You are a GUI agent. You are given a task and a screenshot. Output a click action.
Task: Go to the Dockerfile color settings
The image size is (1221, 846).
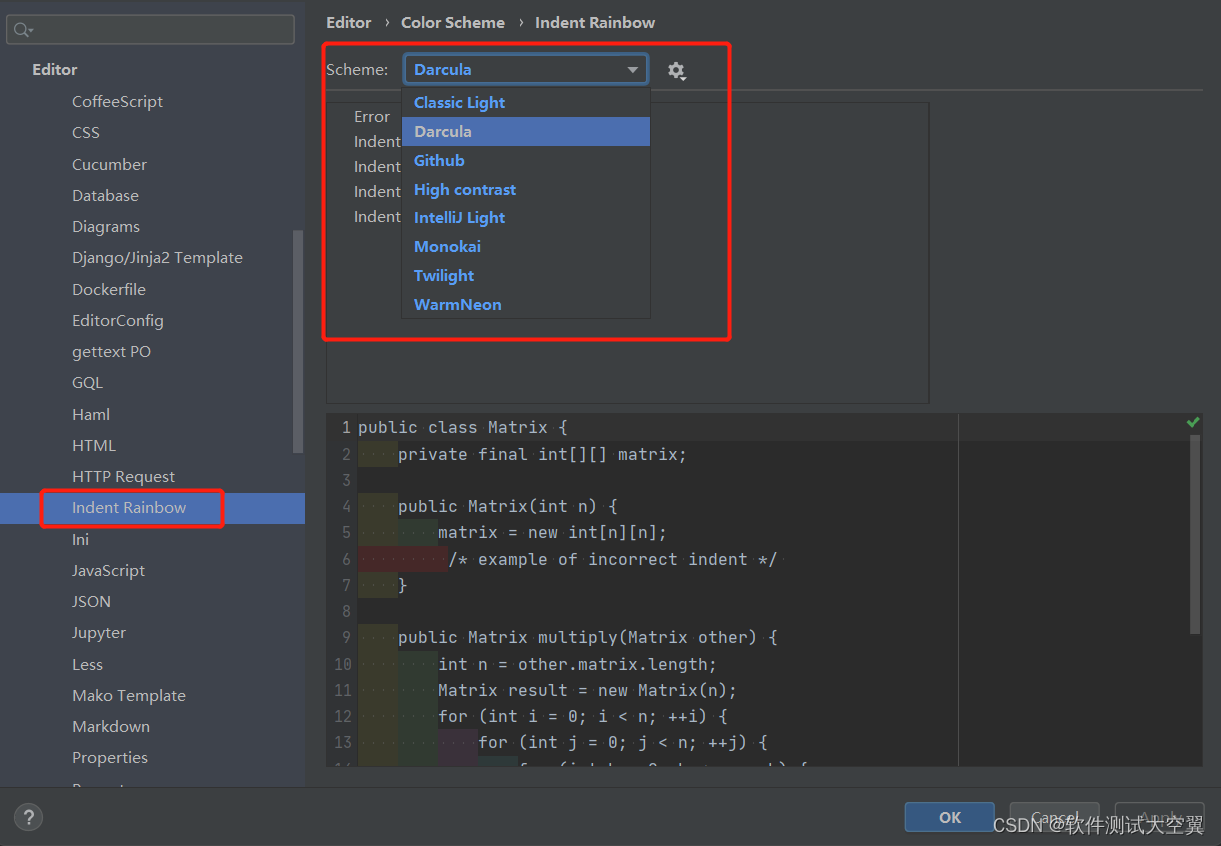coord(109,289)
